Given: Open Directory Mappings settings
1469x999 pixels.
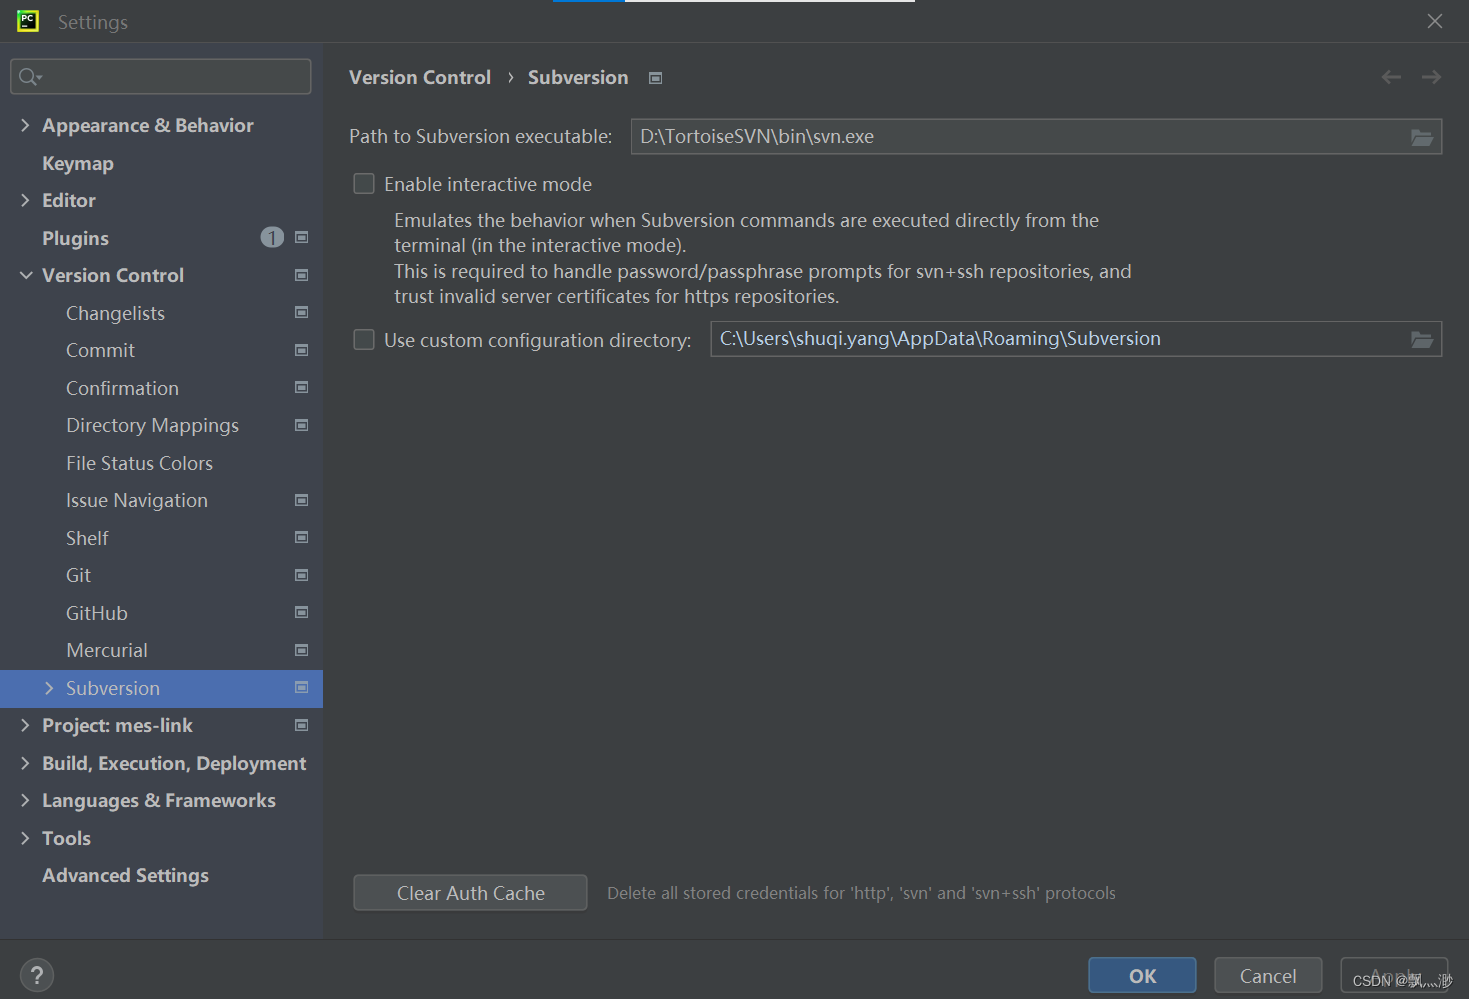Looking at the screenshot, I should pyautogui.click(x=152, y=425).
